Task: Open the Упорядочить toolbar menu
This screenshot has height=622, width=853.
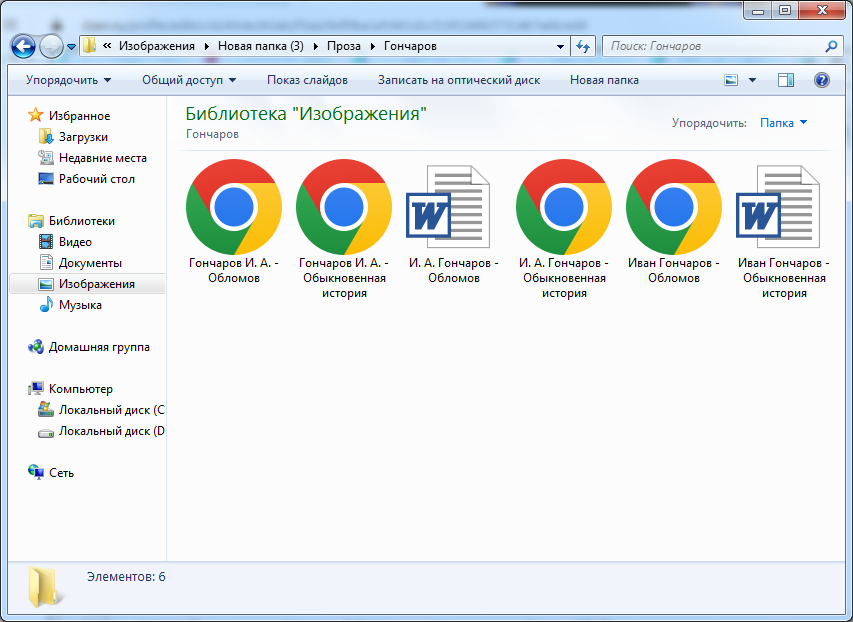Action: pyautogui.click(x=69, y=80)
